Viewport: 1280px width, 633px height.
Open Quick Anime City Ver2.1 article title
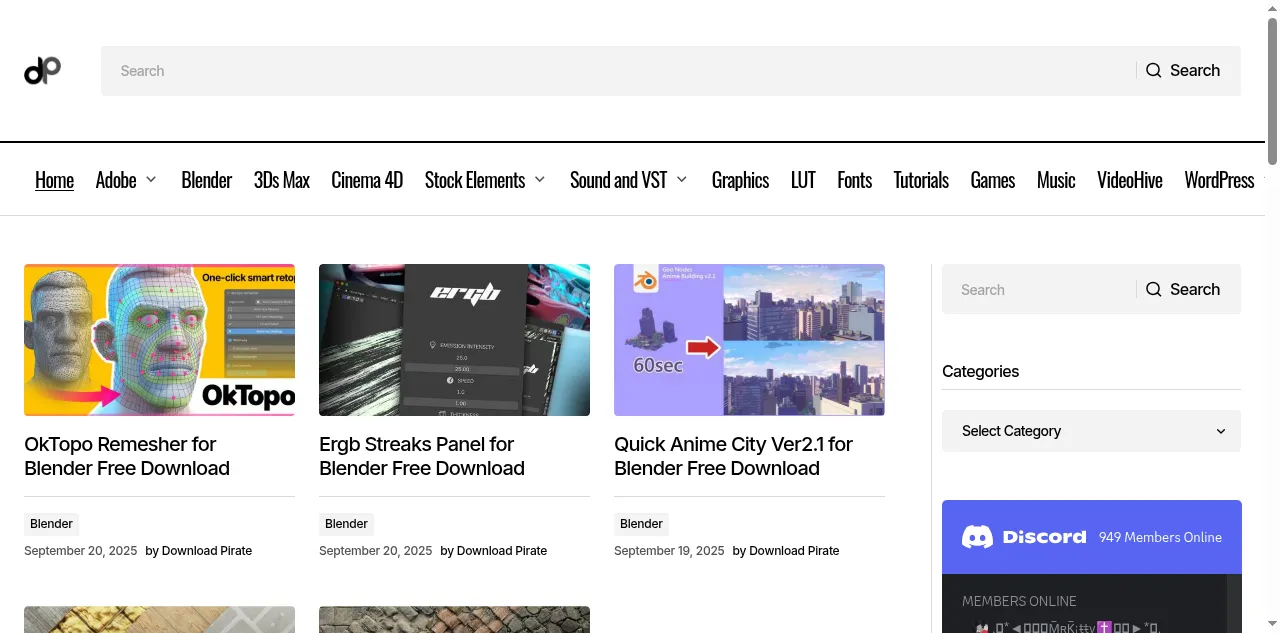tap(733, 456)
